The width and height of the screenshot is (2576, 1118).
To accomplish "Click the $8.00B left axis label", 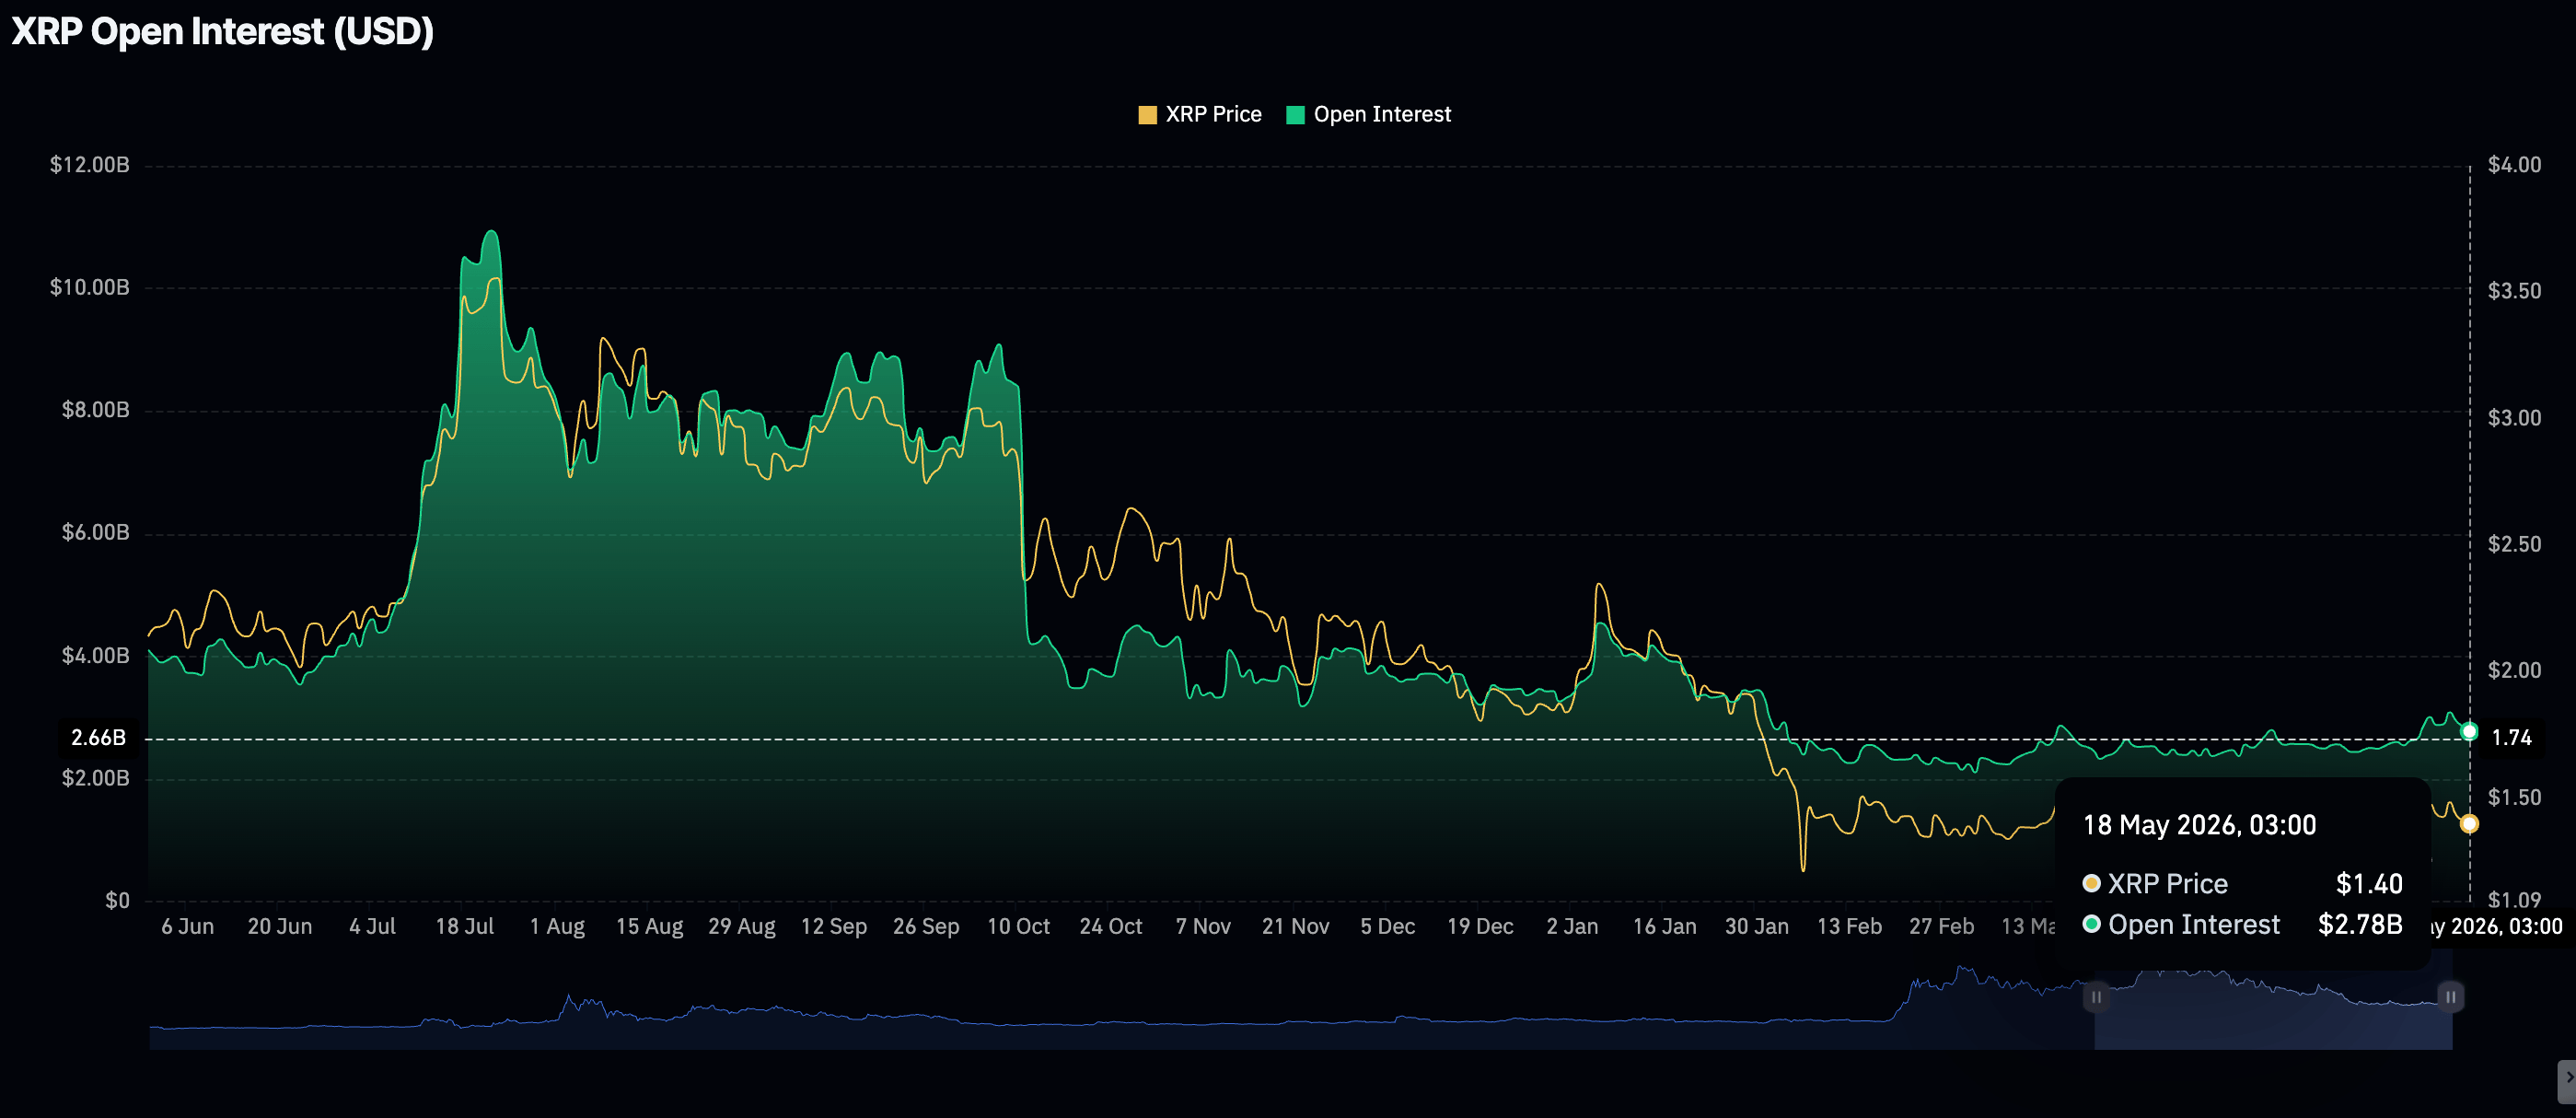I will pos(96,410).
